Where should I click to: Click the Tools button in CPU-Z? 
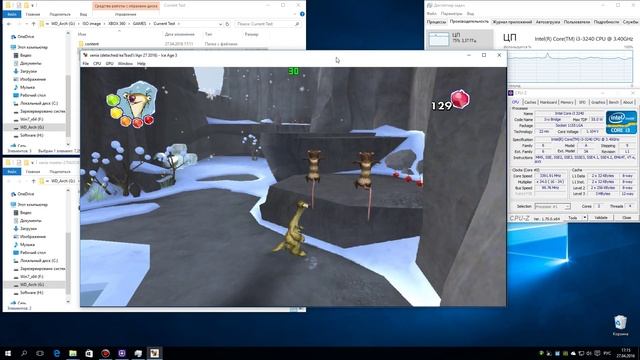coord(573,218)
